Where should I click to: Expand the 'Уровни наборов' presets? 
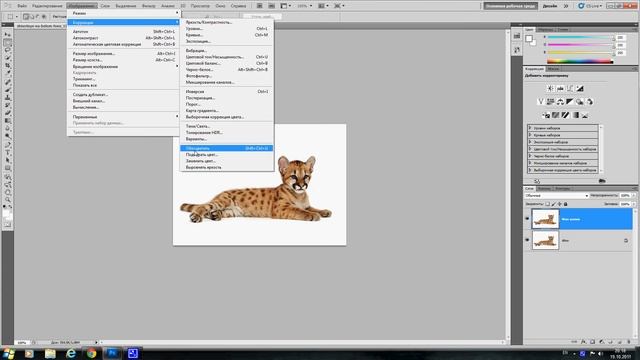(530, 128)
